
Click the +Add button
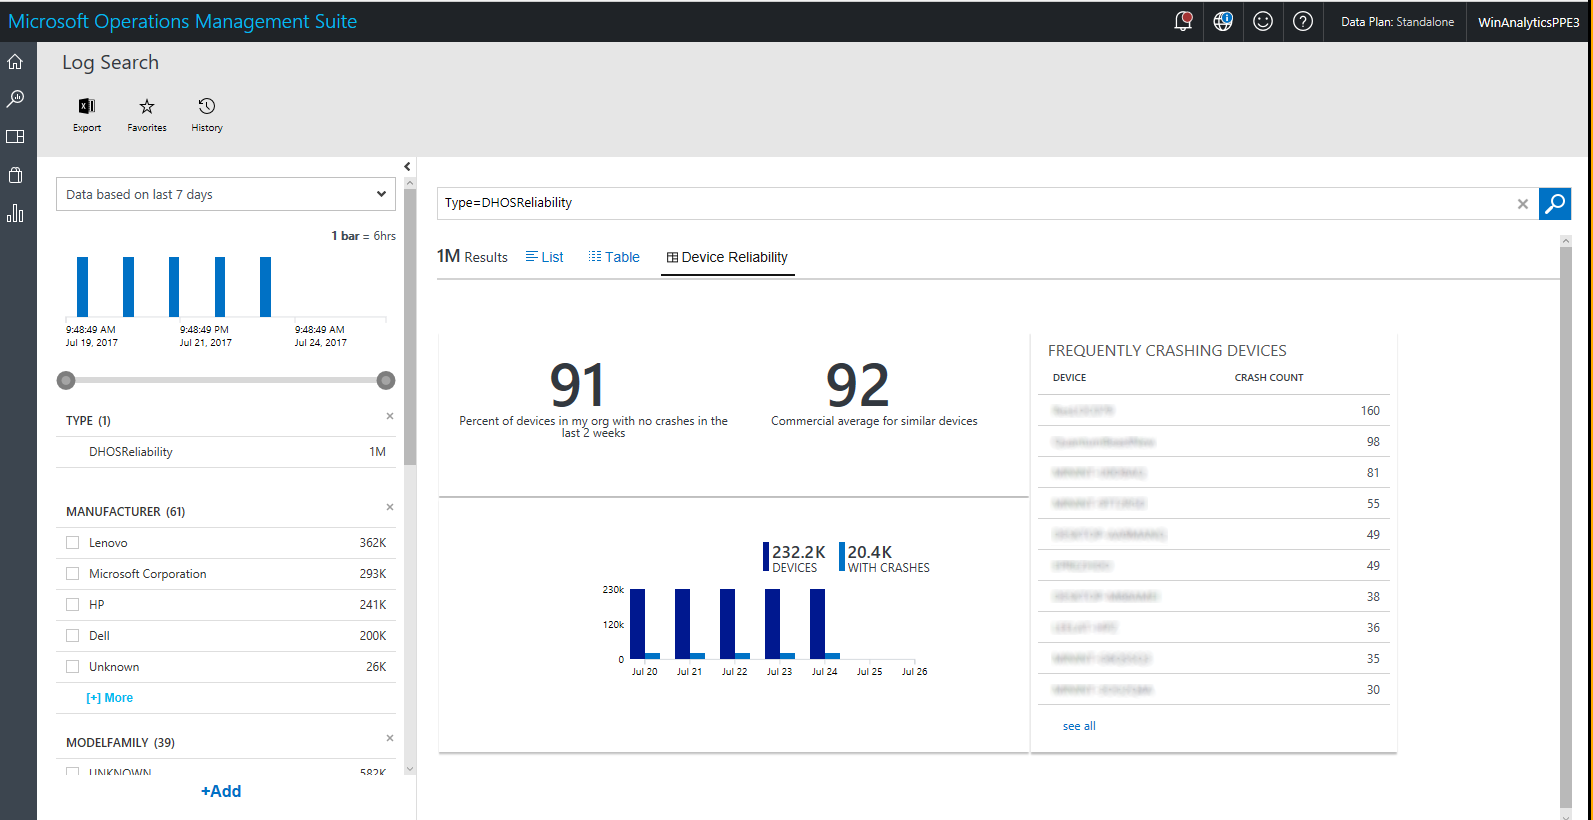tap(221, 791)
